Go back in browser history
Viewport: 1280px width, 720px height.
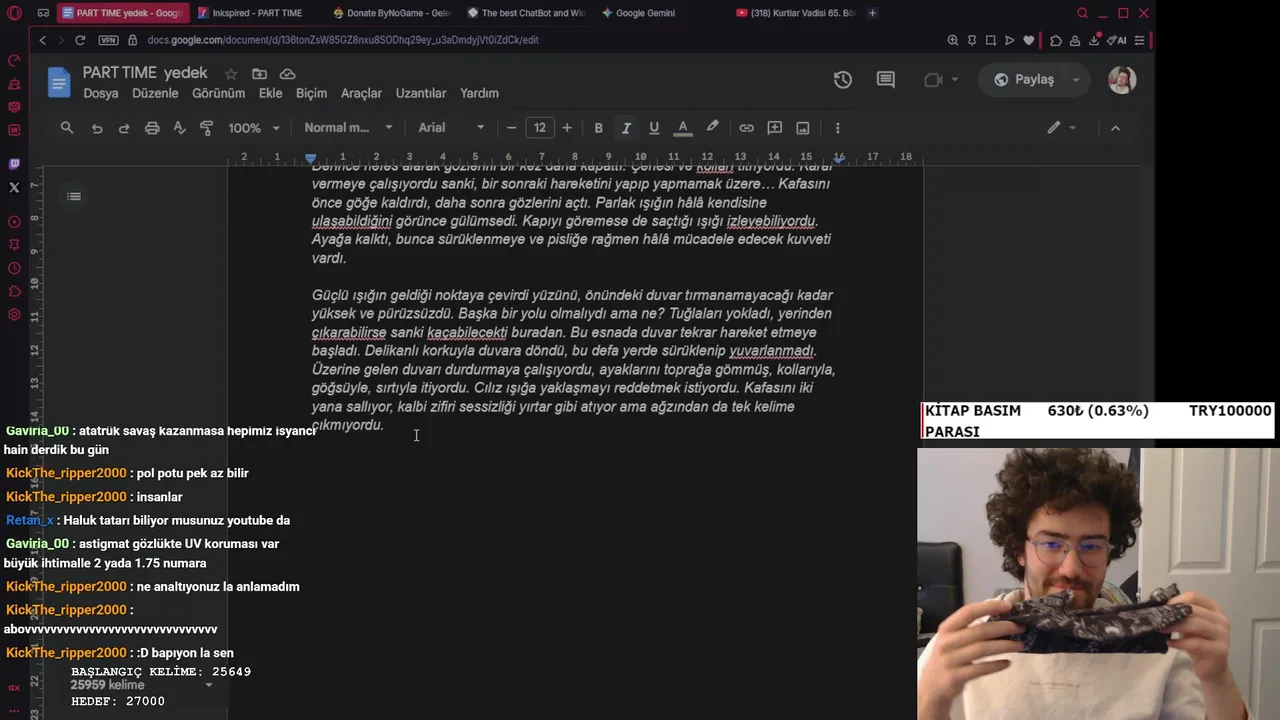[42, 40]
